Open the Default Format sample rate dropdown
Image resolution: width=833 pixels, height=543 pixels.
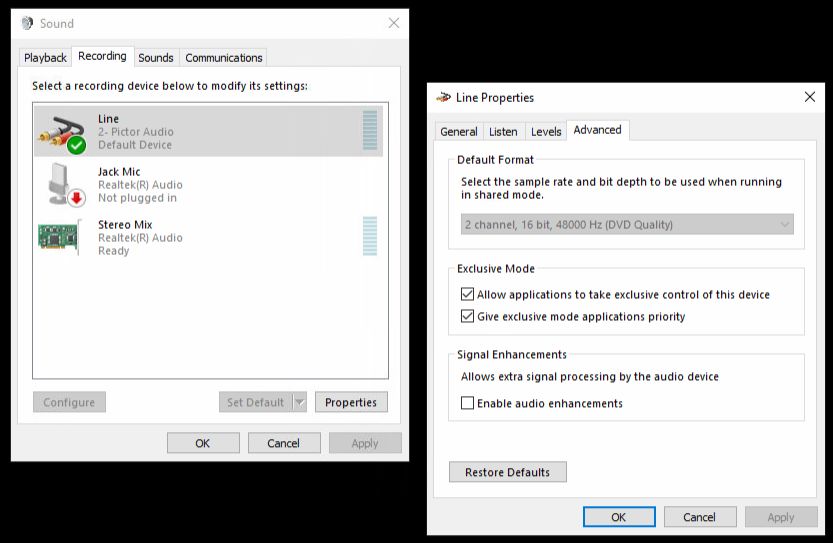pyautogui.click(x=627, y=225)
